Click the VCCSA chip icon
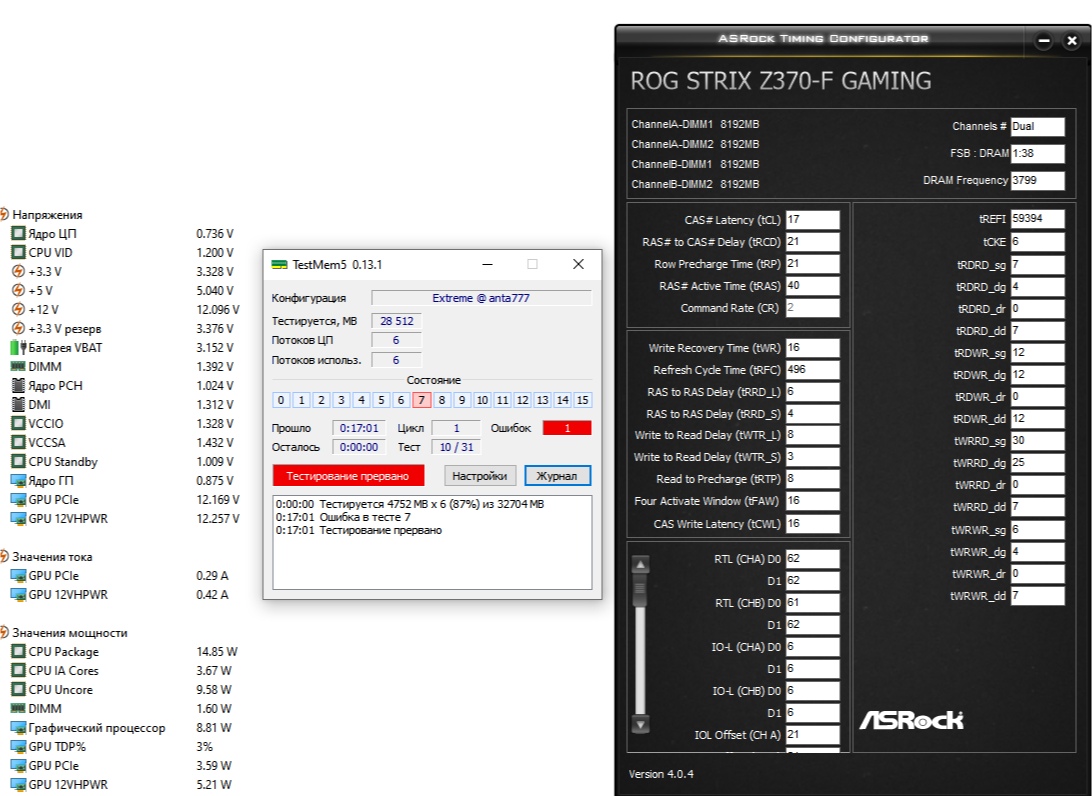The width and height of the screenshot is (1092, 796). coord(18,442)
